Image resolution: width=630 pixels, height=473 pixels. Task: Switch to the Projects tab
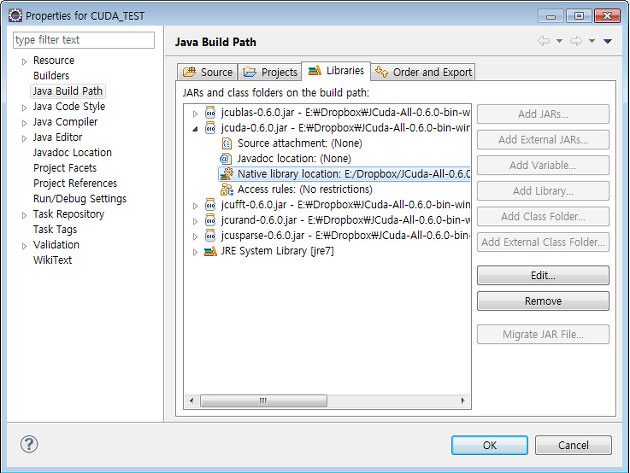(x=270, y=72)
